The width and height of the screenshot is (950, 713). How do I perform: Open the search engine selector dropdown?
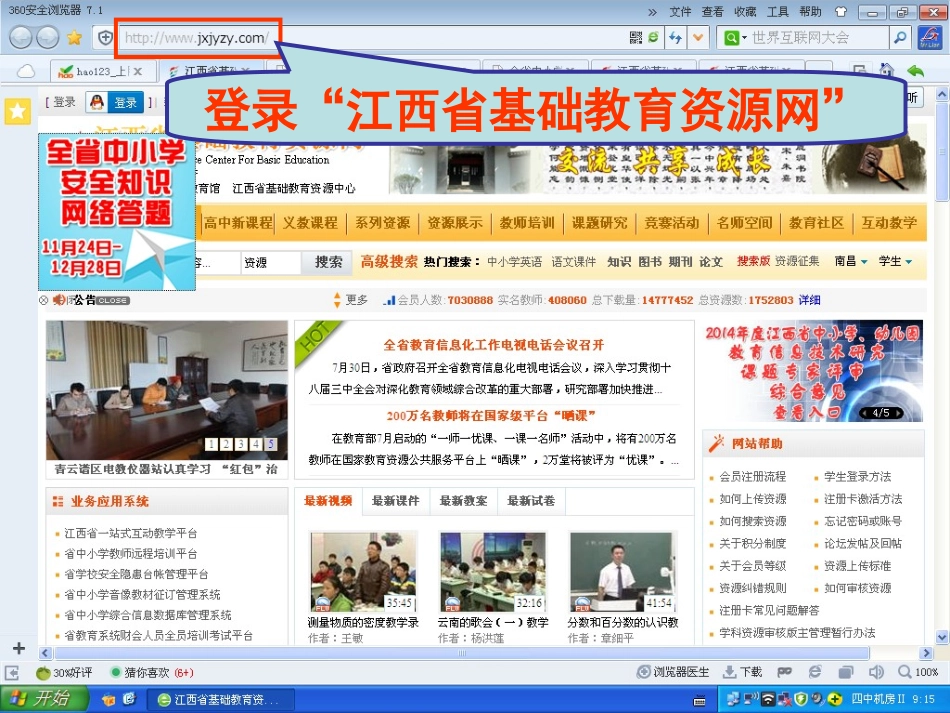click(x=736, y=38)
